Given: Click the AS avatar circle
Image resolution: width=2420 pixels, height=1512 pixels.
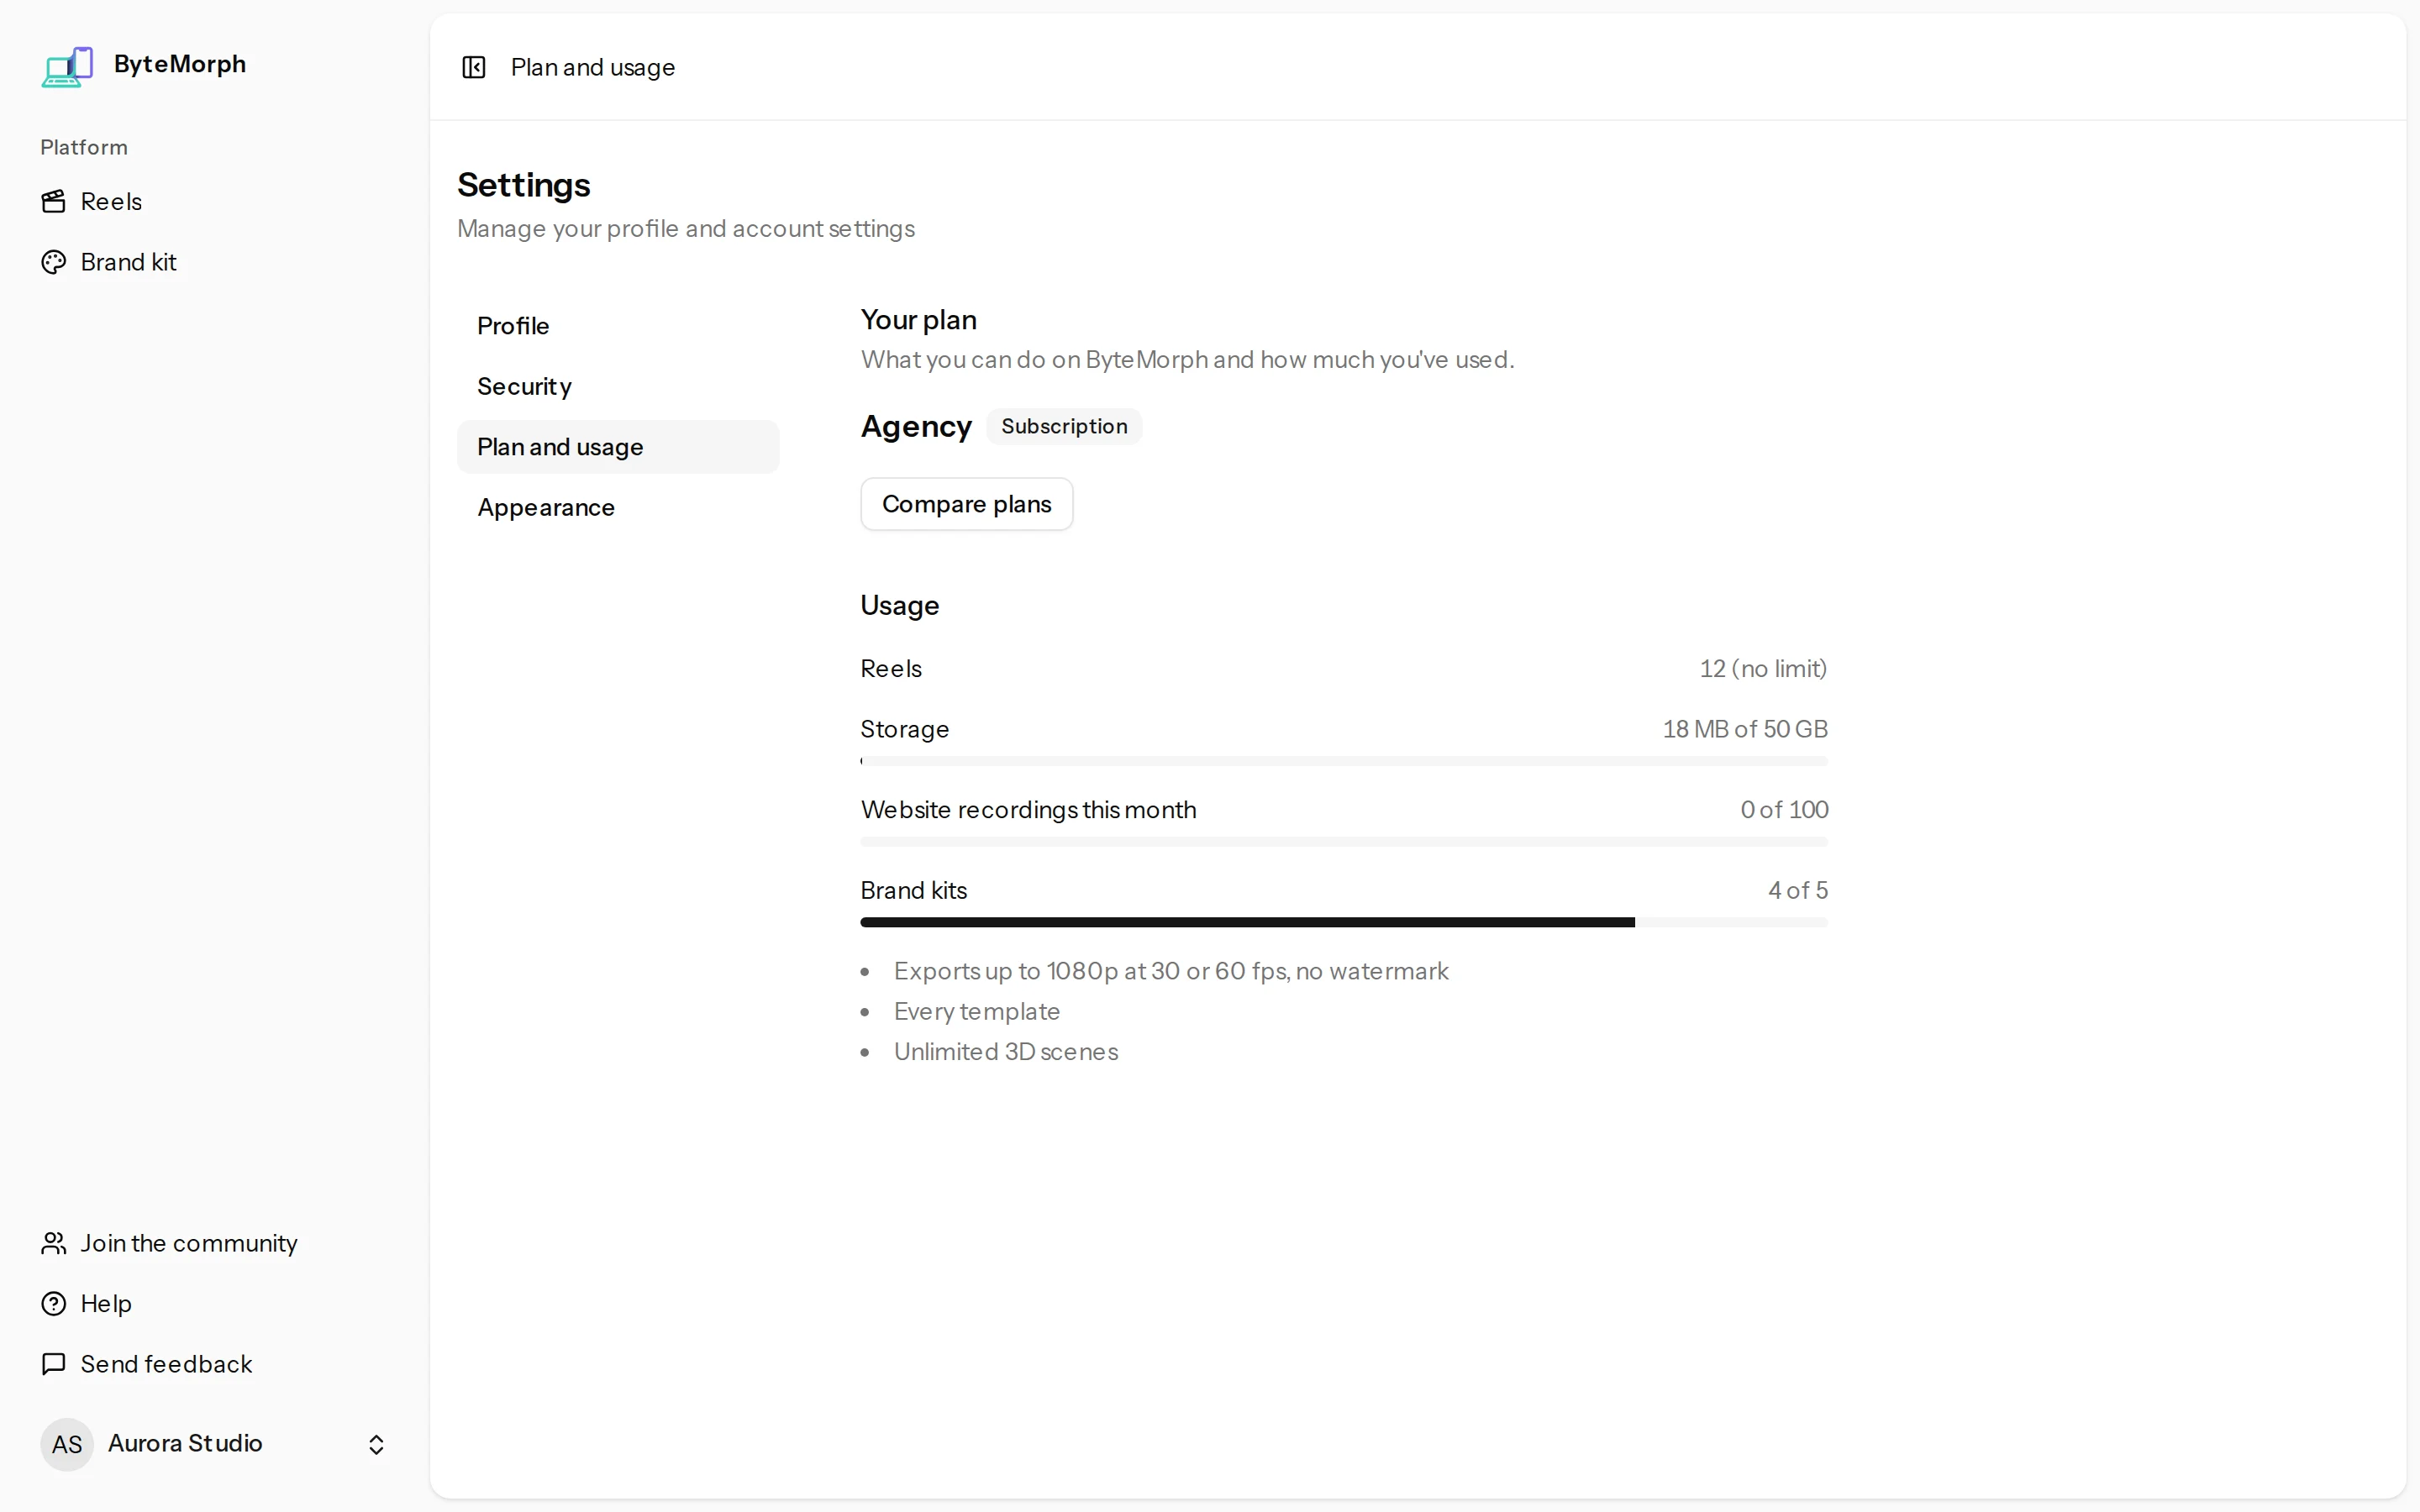Looking at the screenshot, I should point(67,1444).
